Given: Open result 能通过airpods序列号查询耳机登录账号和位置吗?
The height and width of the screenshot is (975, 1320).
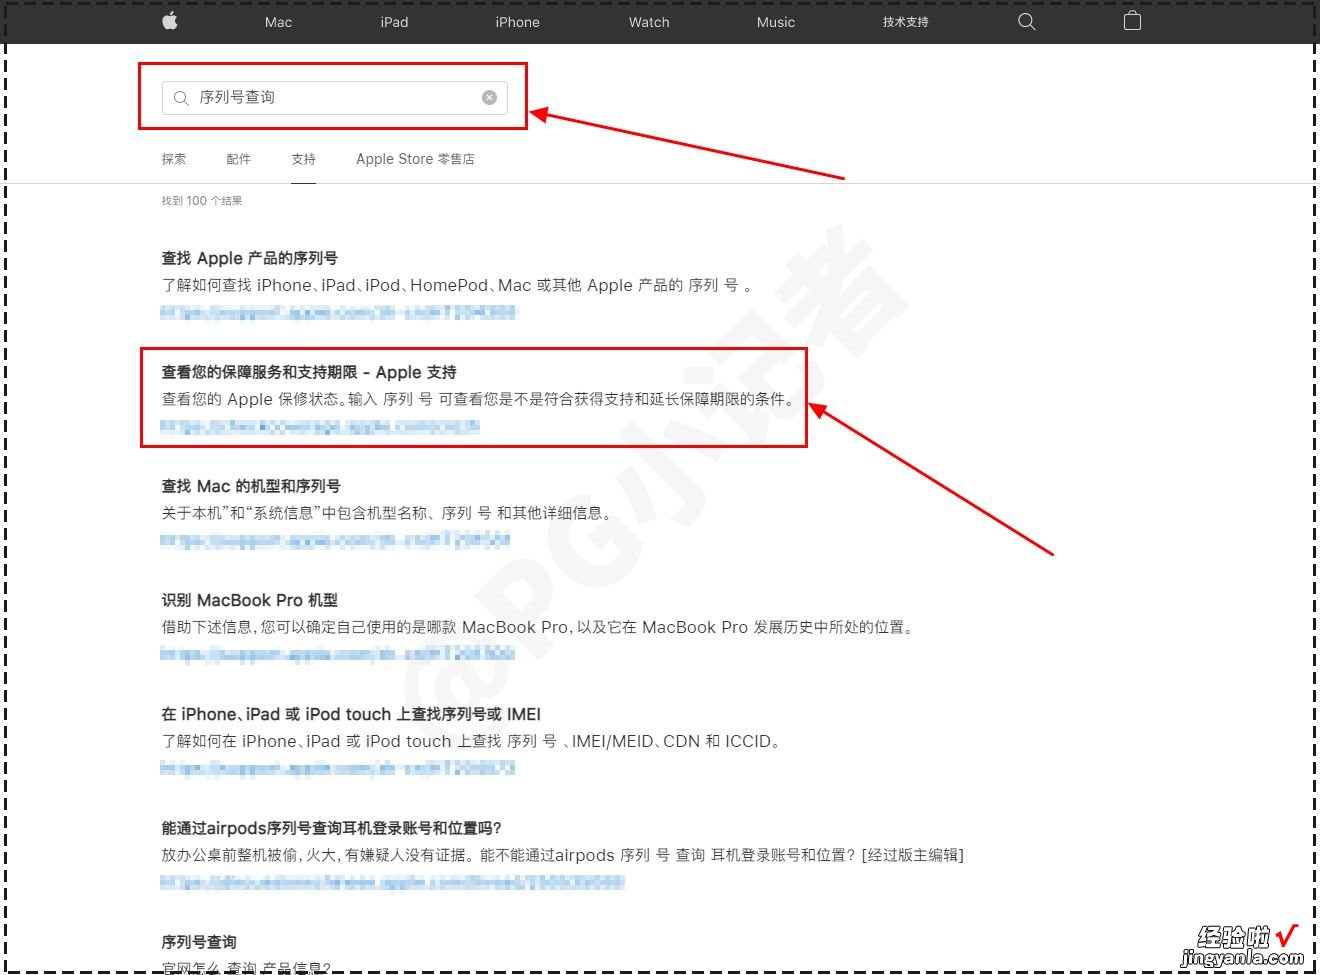Looking at the screenshot, I should pos(331,828).
